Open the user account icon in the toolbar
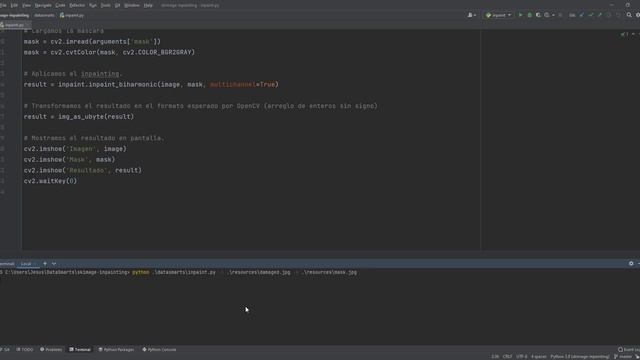This screenshot has width=640, height=360. point(471,15)
